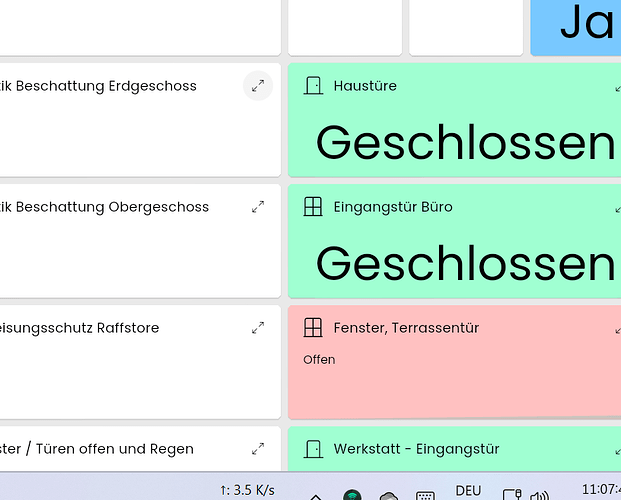
Task: Open the DEU keyboard language switcher
Action: [468, 491]
